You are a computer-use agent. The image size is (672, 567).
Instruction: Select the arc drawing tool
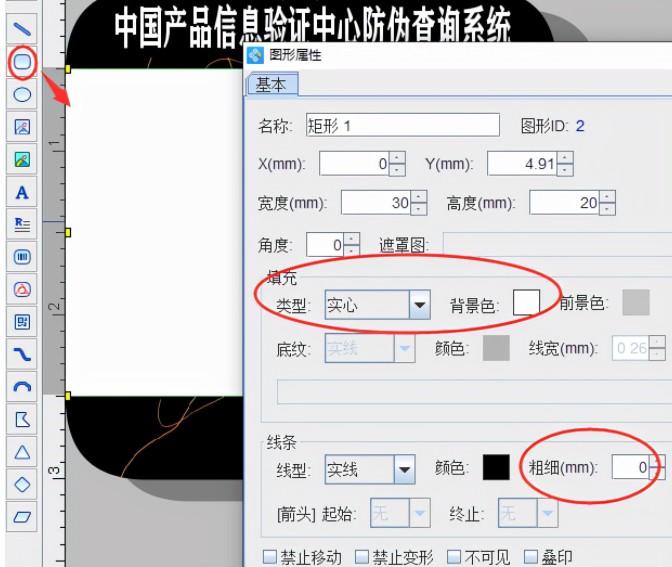click(22, 387)
